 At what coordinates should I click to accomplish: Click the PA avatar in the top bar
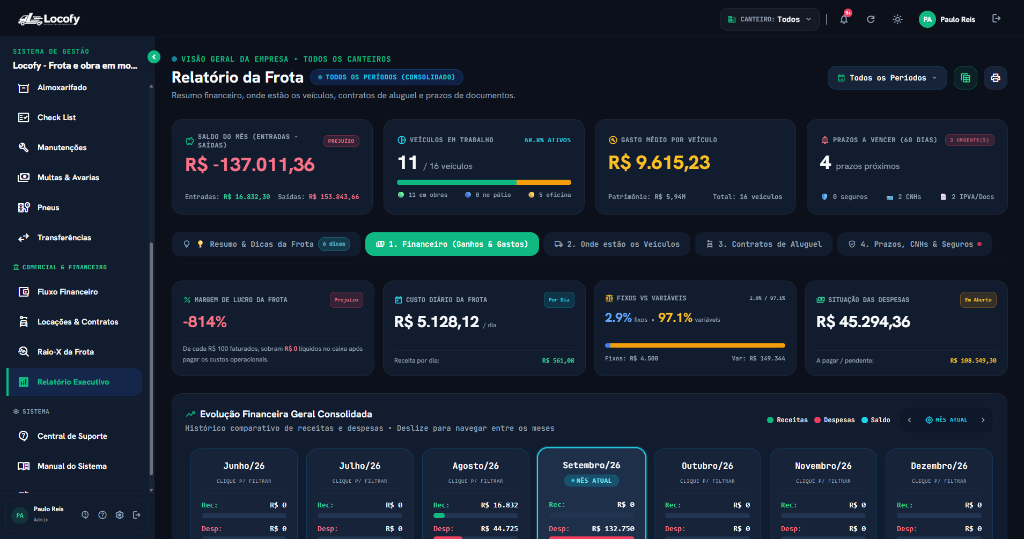pyautogui.click(x=927, y=20)
